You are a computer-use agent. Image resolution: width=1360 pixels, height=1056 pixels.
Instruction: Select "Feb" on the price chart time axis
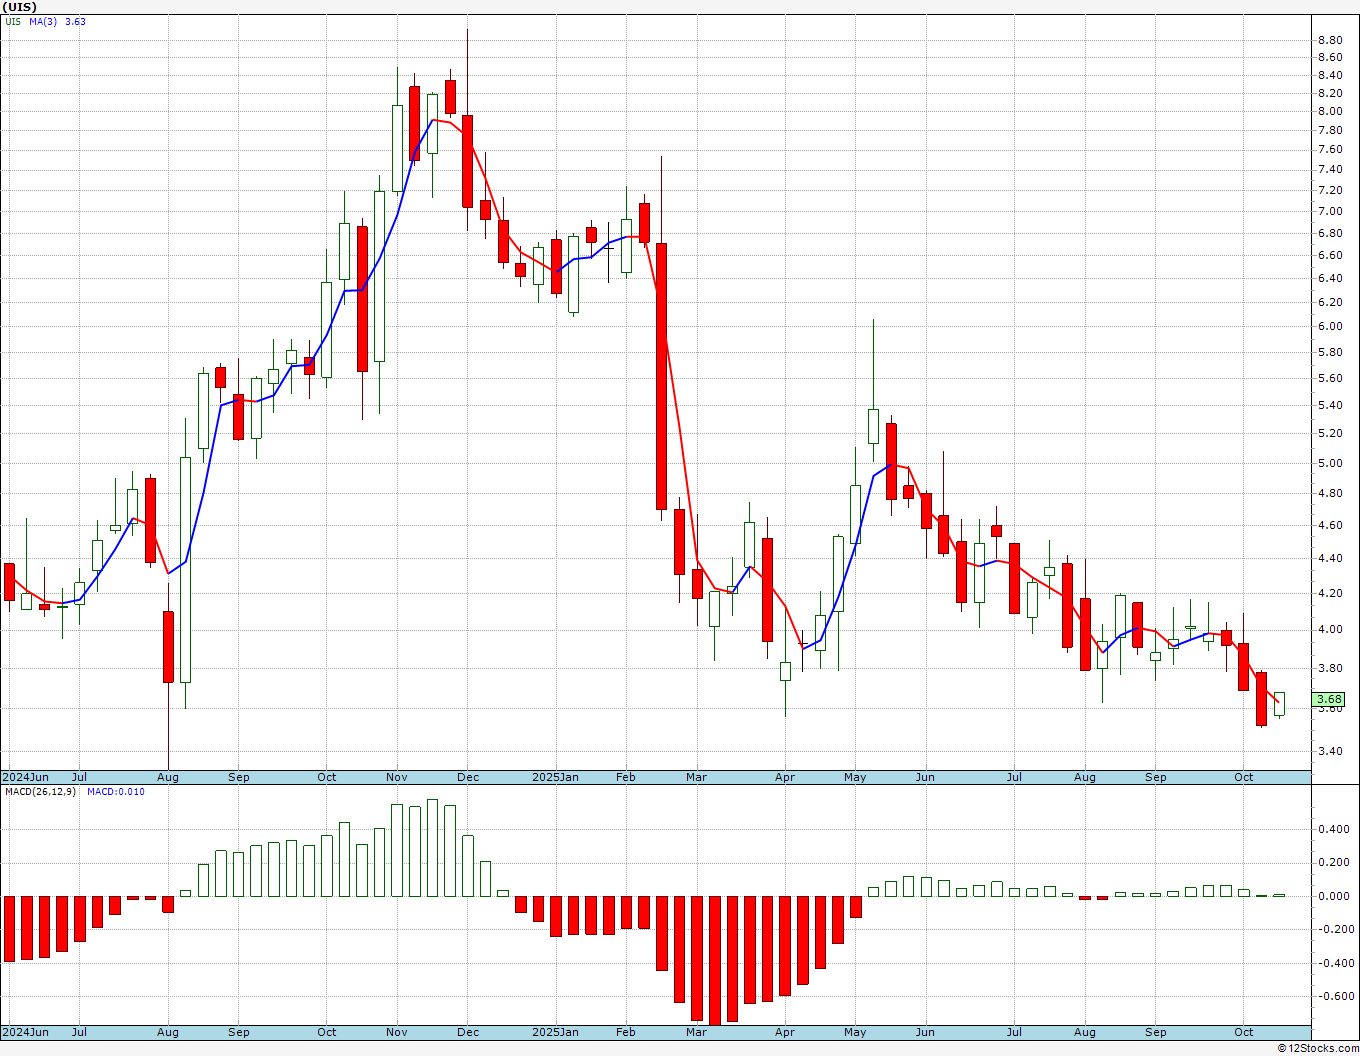pyautogui.click(x=626, y=777)
